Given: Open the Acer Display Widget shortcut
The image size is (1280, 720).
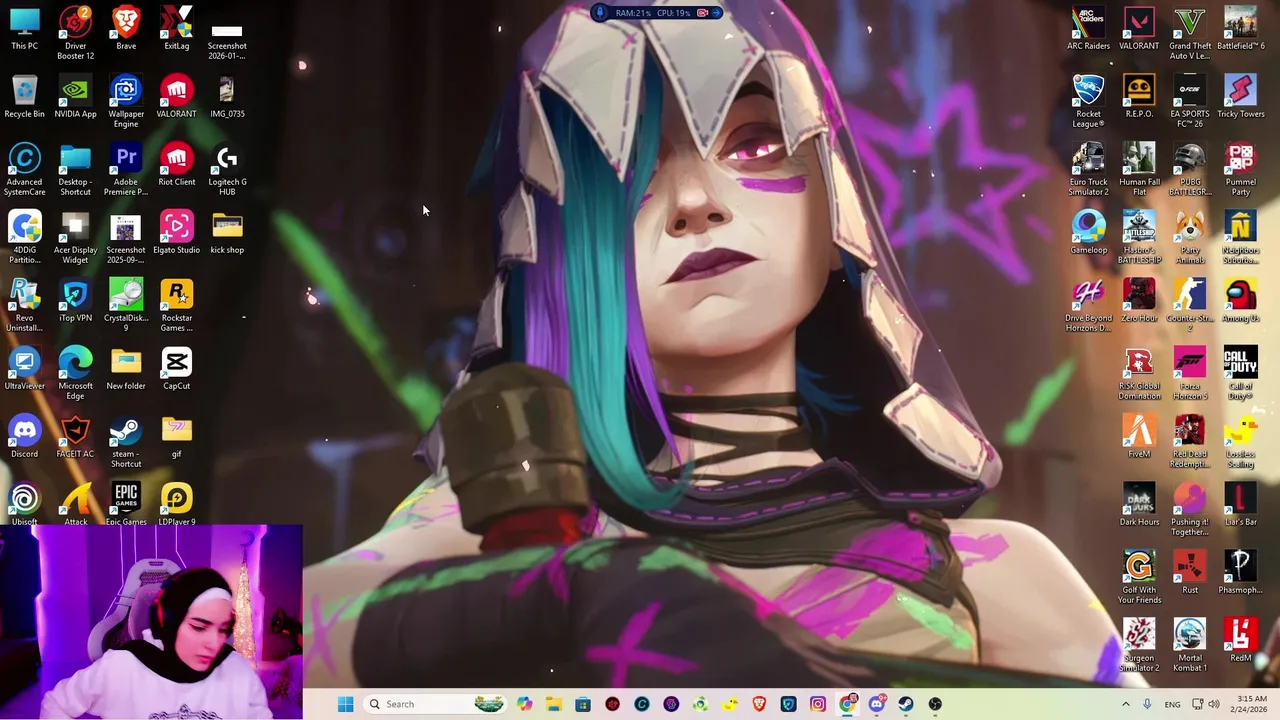Looking at the screenshot, I should [75, 237].
